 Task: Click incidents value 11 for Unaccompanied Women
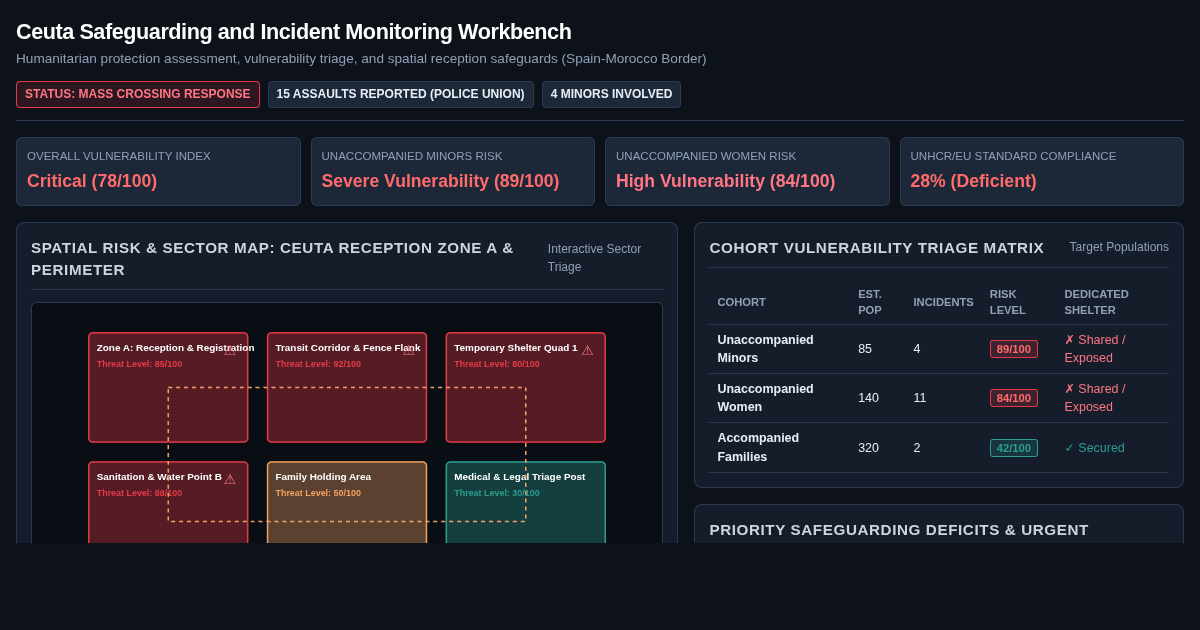pos(919,398)
